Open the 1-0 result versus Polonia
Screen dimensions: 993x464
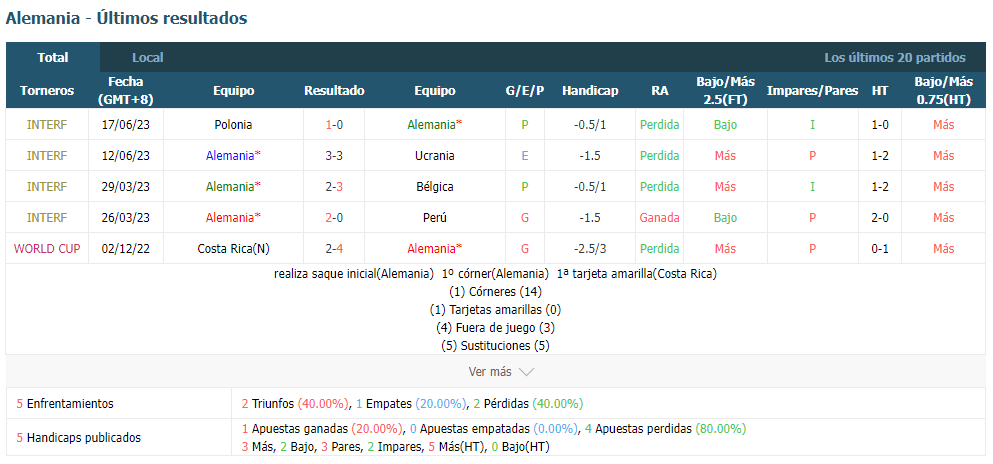[334, 125]
